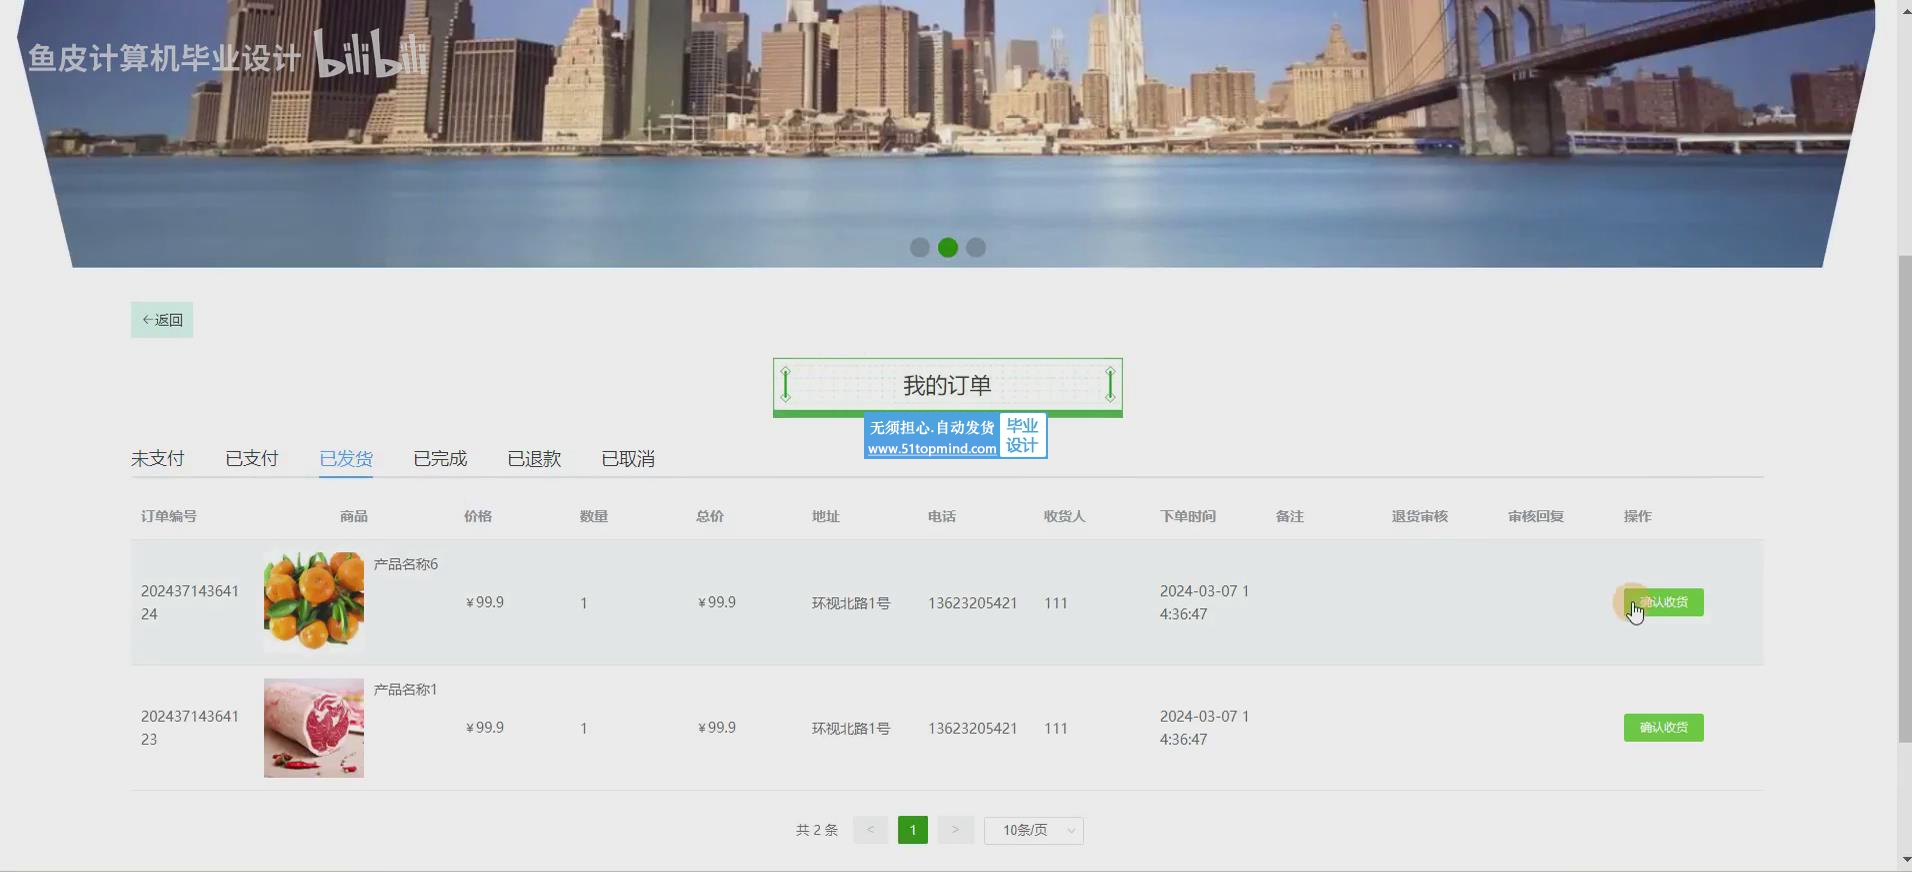Click order number 20243714364123

pos(190,728)
